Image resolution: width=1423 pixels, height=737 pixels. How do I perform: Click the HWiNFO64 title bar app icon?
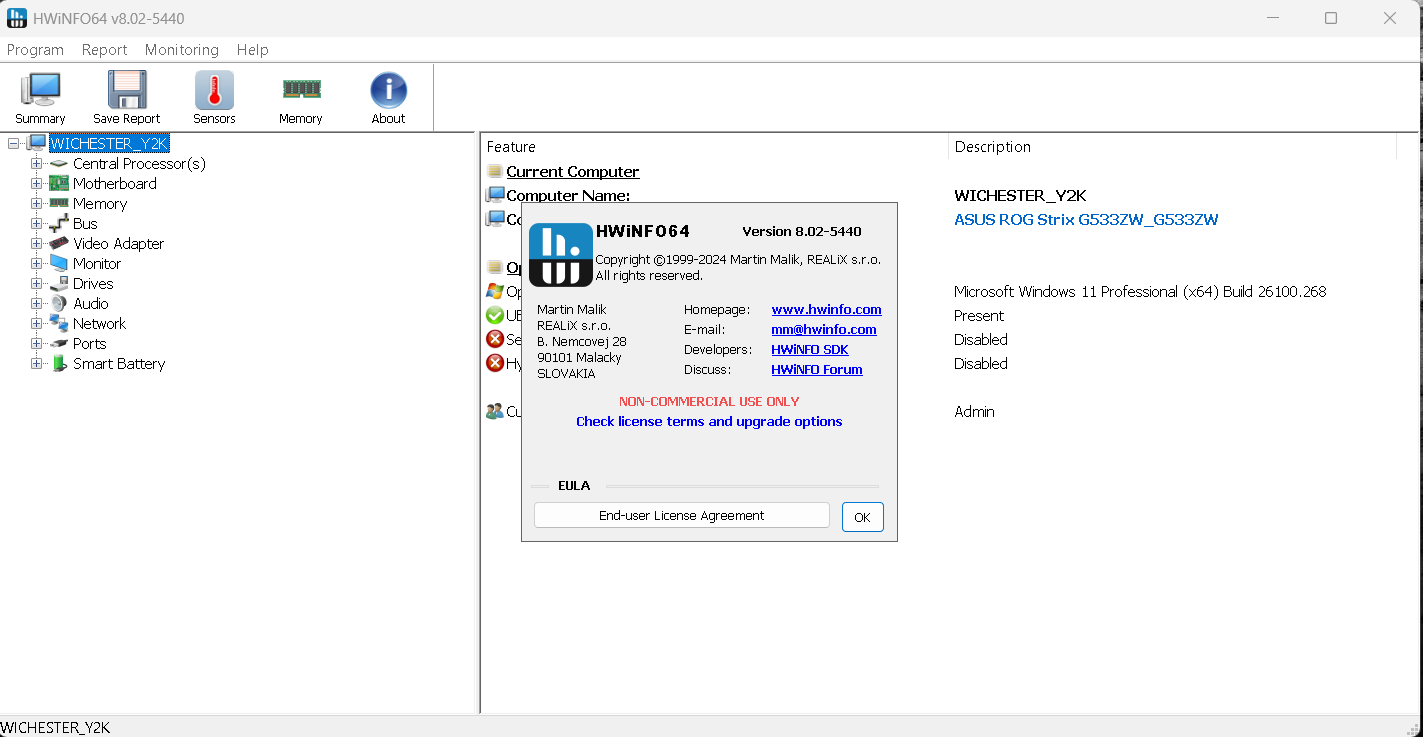(17, 18)
